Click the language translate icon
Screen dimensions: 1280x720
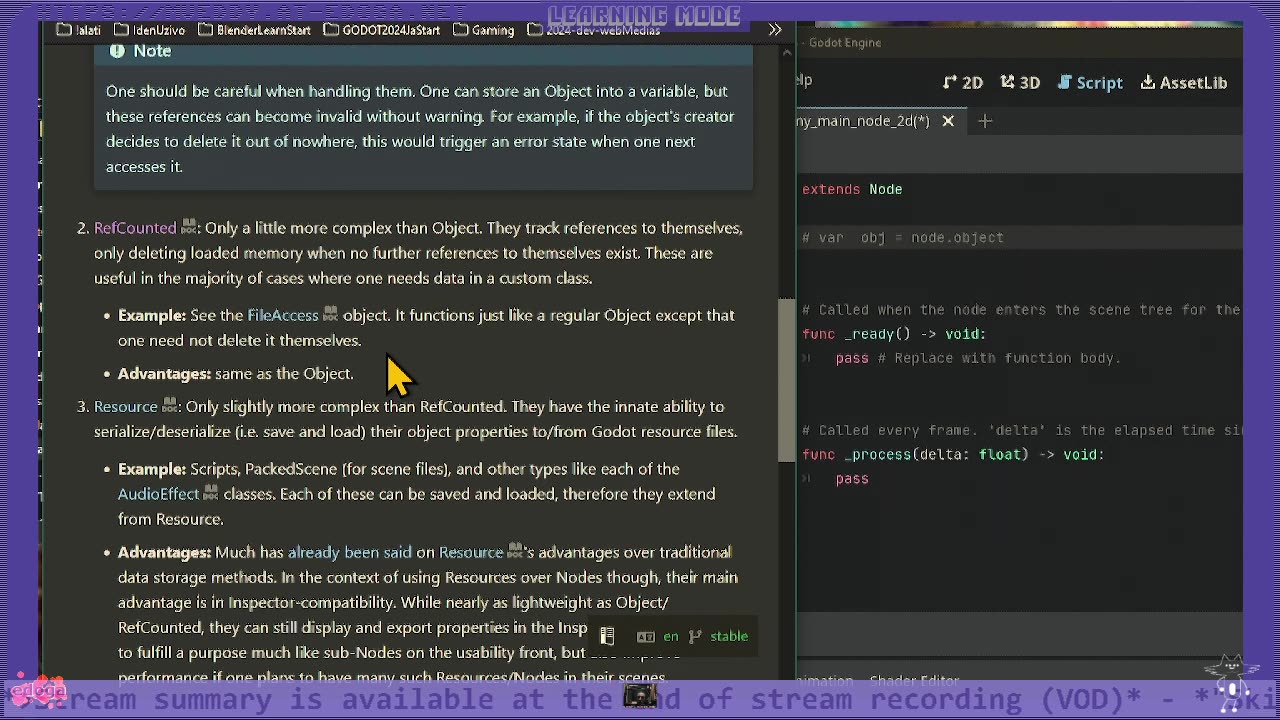646,636
